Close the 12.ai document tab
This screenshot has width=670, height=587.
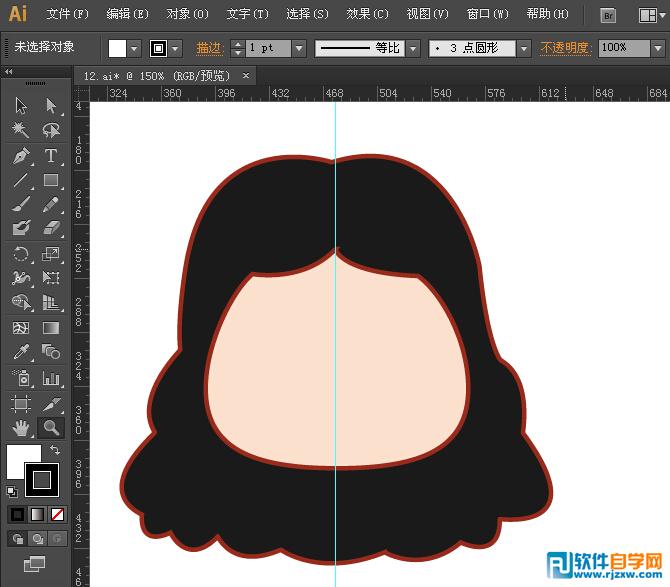tap(246, 76)
